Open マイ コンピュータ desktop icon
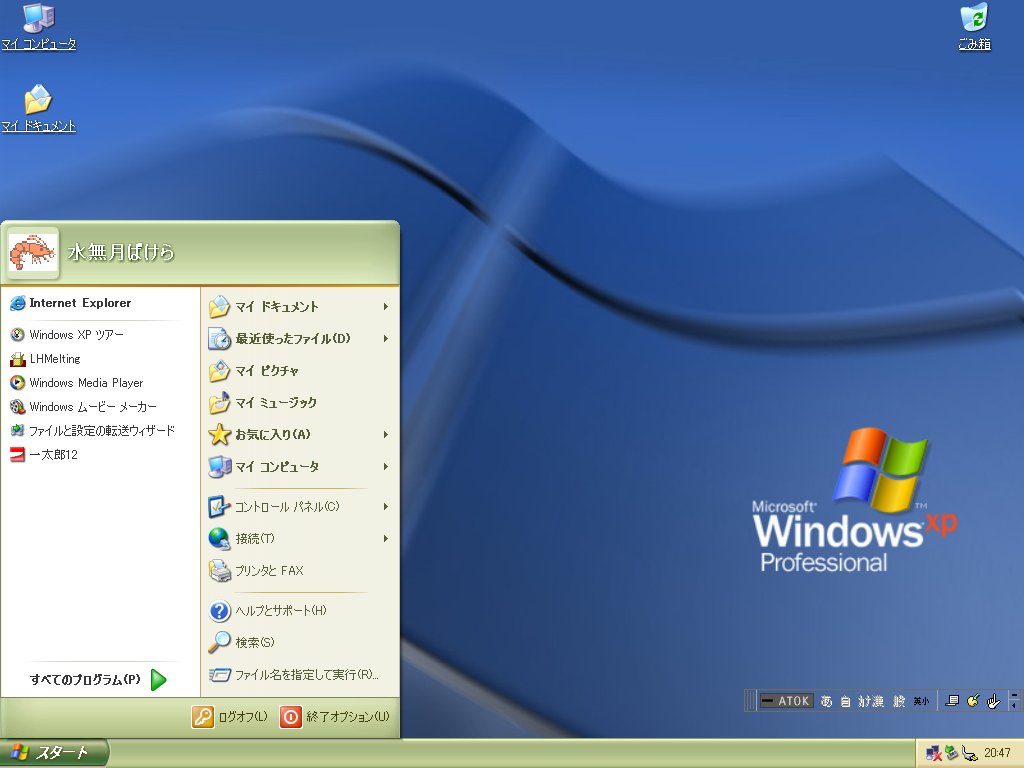Viewport: 1024px width, 768px height. [38, 26]
